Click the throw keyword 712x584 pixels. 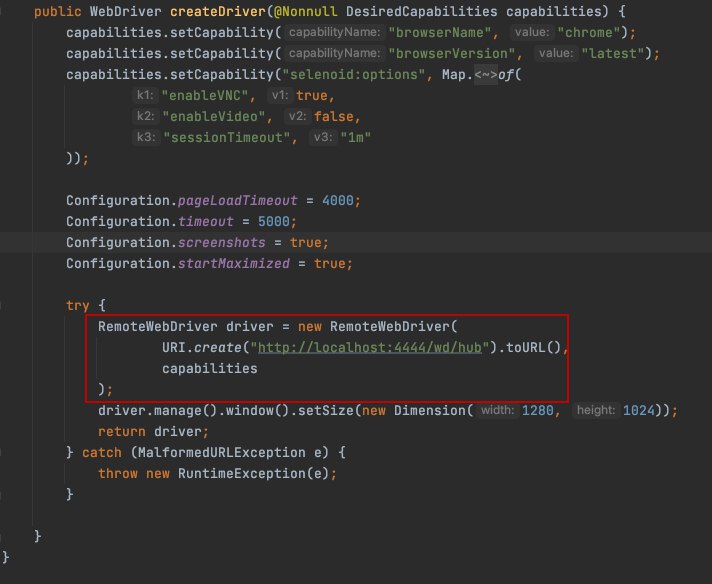[118, 474]
